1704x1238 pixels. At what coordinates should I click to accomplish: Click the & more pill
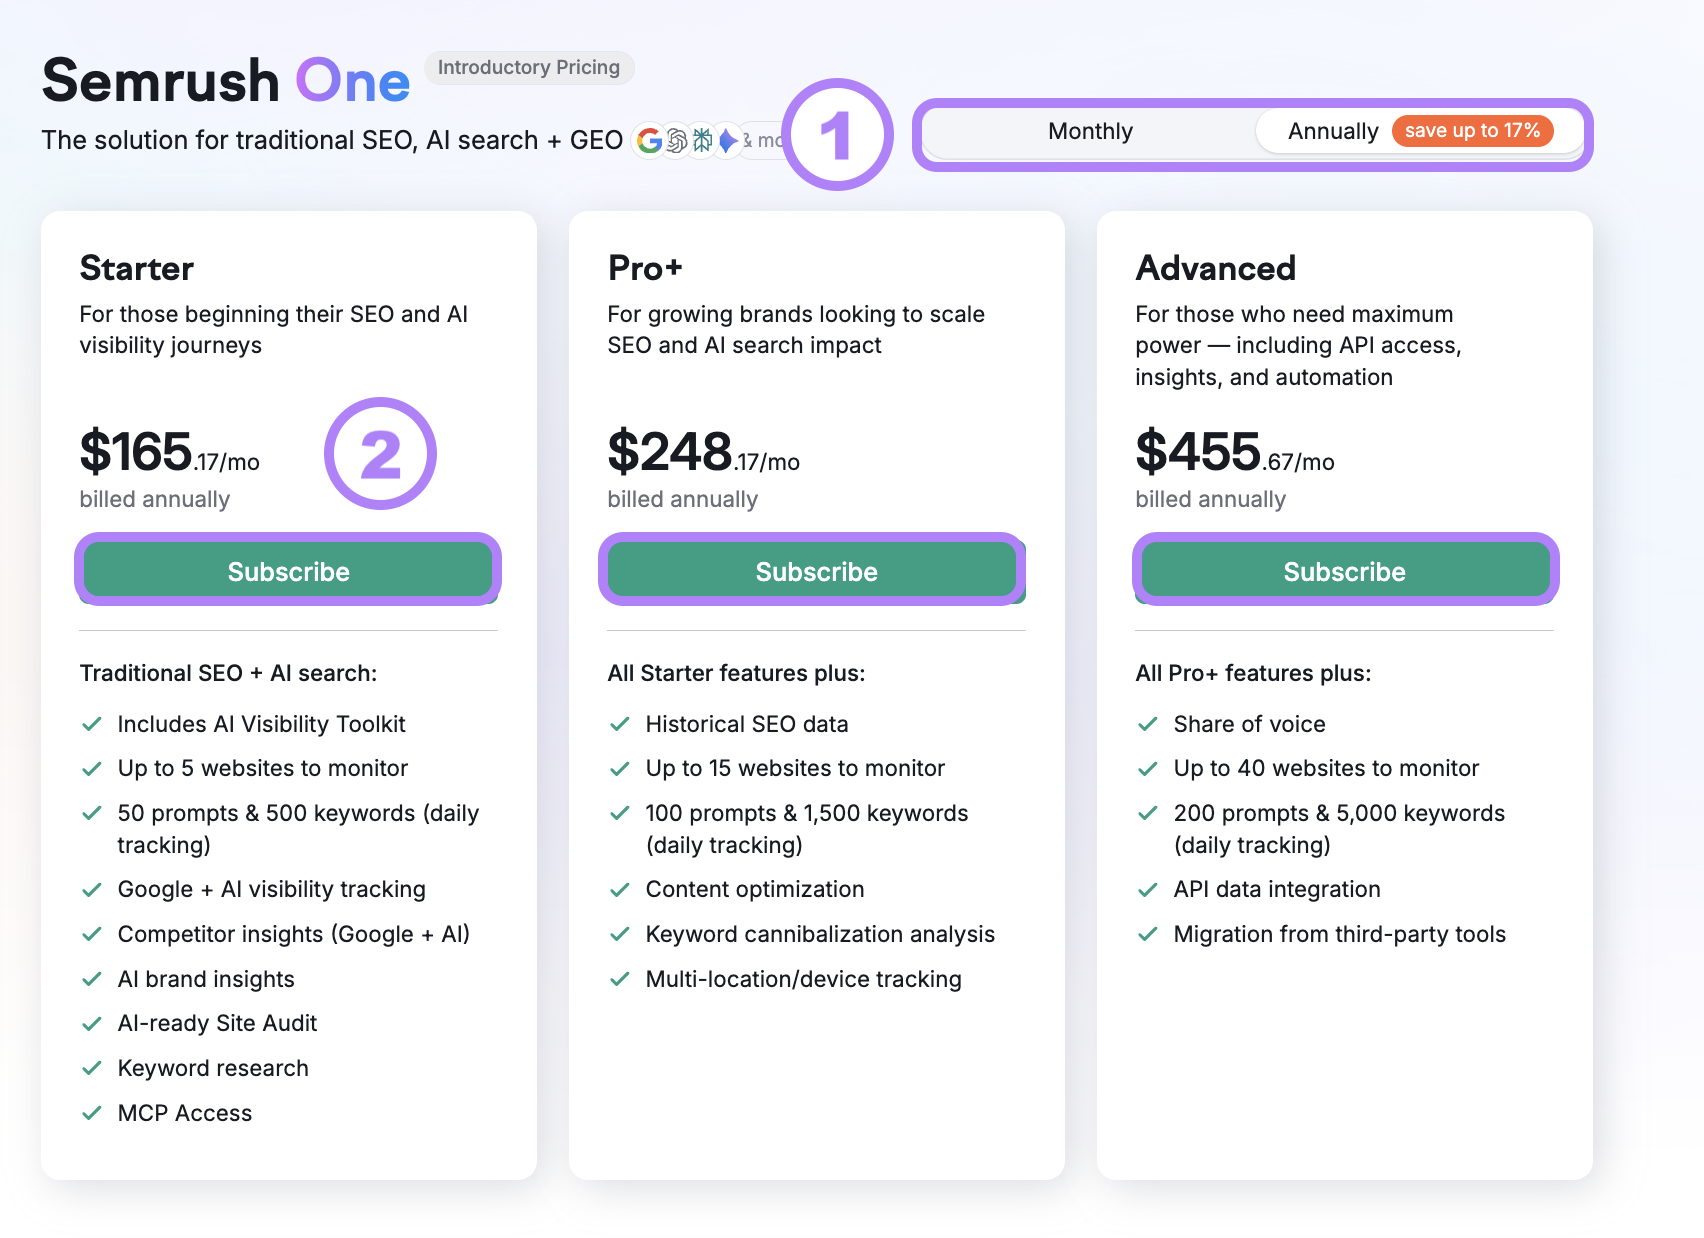(x=765, y=141)
